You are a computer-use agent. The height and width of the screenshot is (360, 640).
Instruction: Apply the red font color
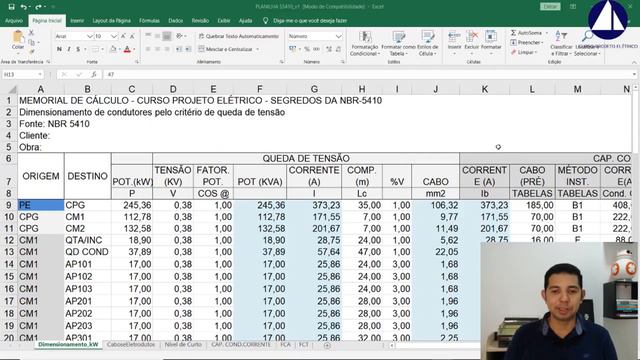click(127, 49)
